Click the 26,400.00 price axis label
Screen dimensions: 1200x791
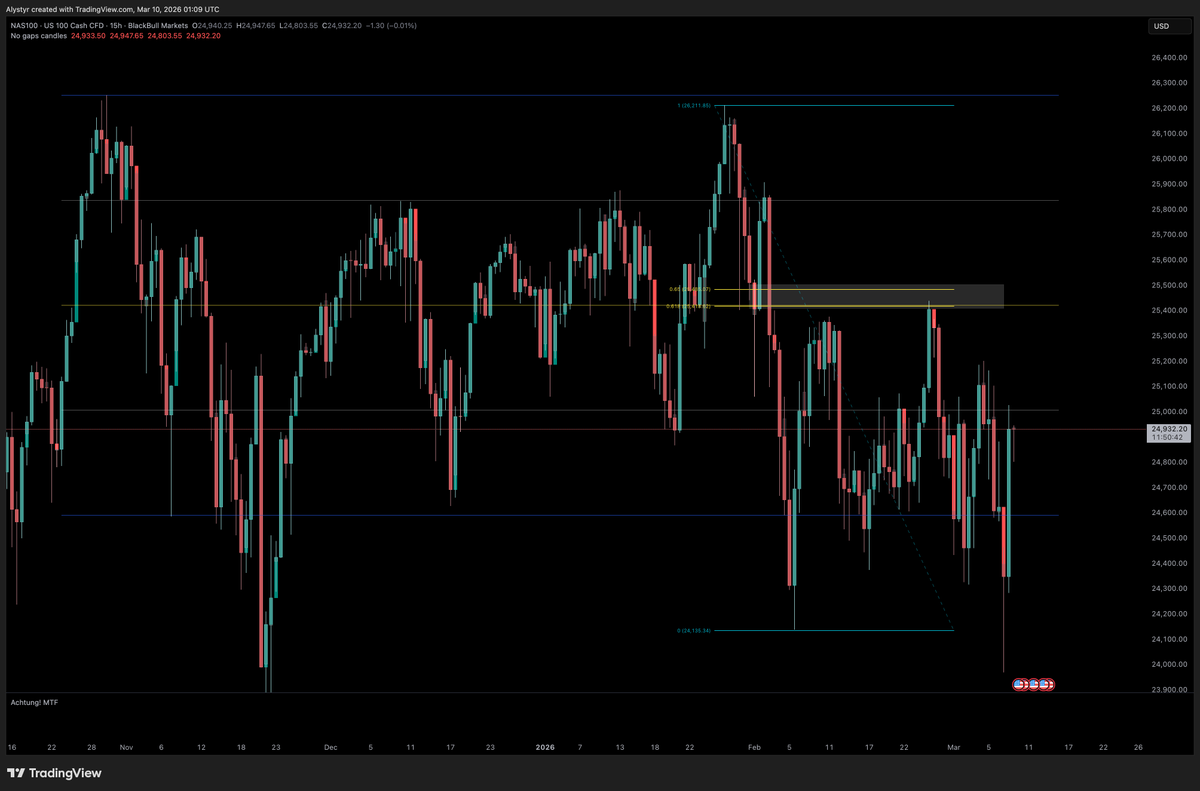coord(1169,57)
